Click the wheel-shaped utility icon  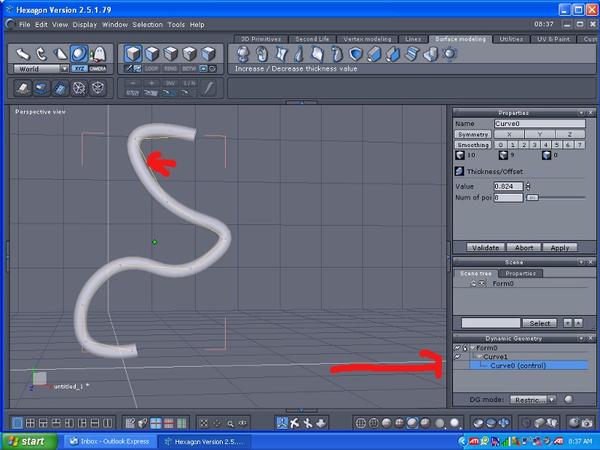pos(79,88)
